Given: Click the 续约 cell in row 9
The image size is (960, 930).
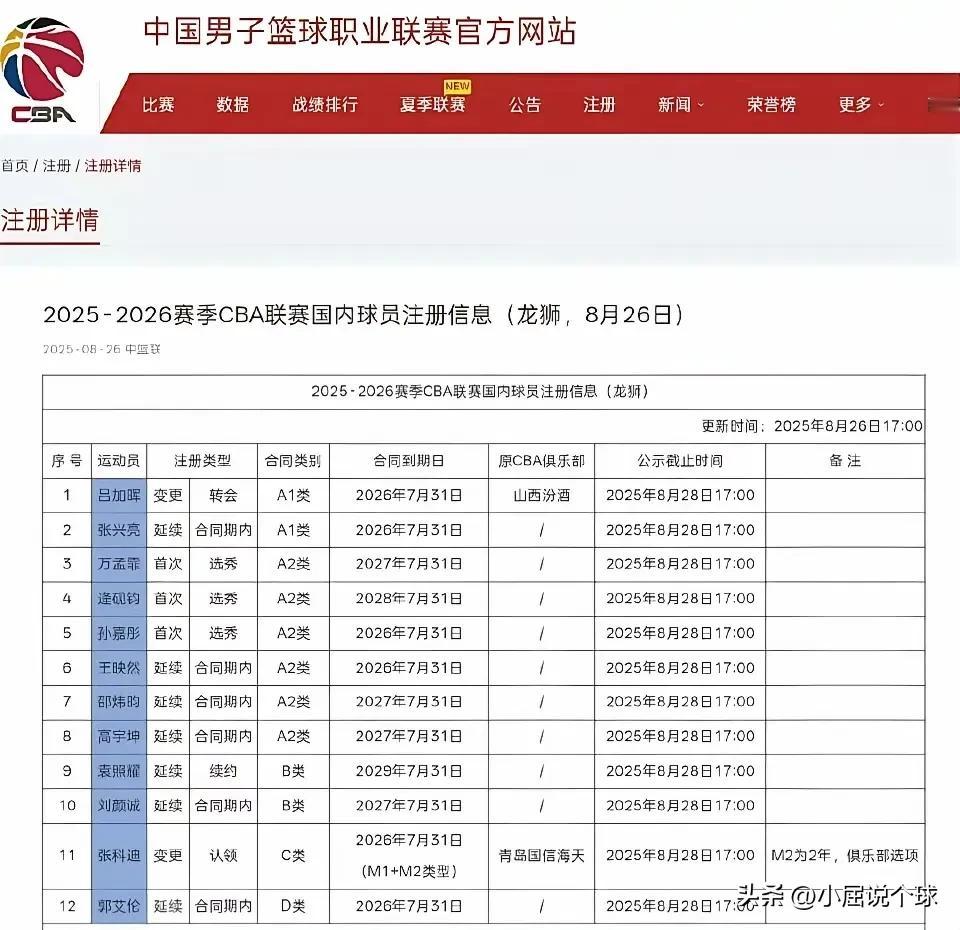Looking at the screenshot, I should coord(223,771).
